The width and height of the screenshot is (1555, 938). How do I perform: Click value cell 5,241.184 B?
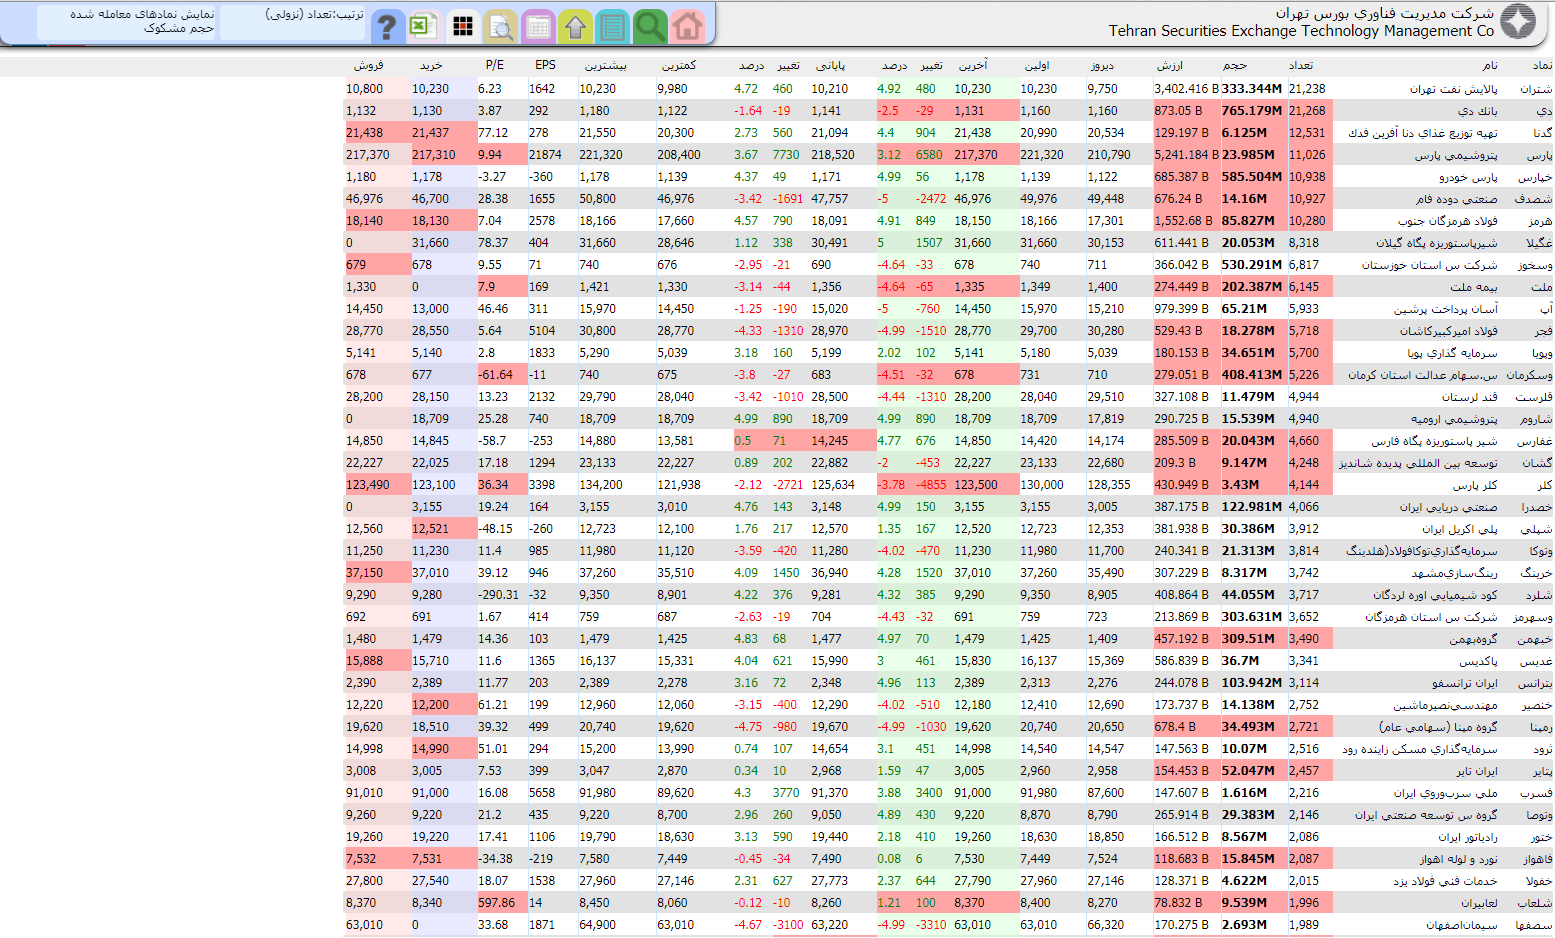click(1187, 155)
